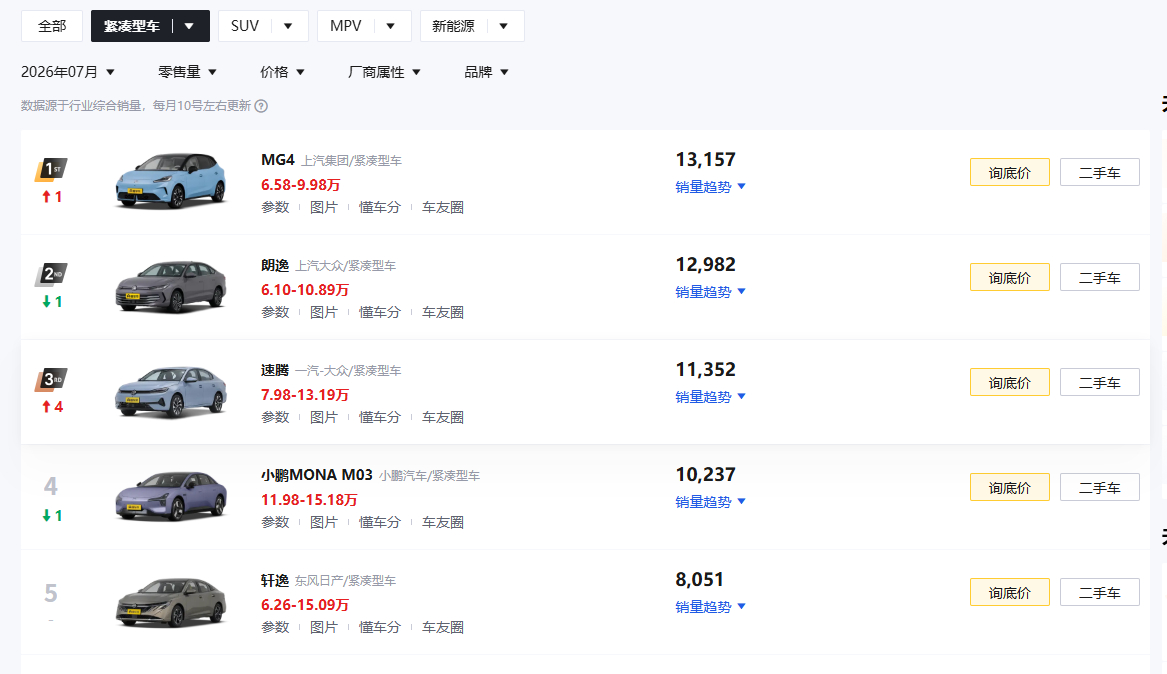1167x674 pixels.
Task: Open the 小鹏MONA M03 title link
Action: click(x=316, y=475)
